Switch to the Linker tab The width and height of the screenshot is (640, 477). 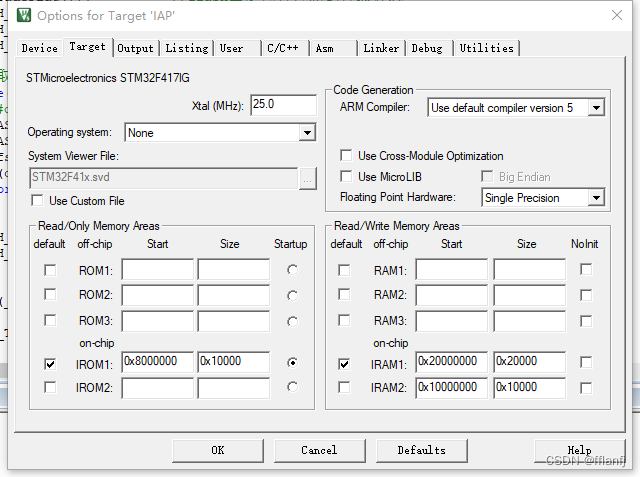pos(381,48)
